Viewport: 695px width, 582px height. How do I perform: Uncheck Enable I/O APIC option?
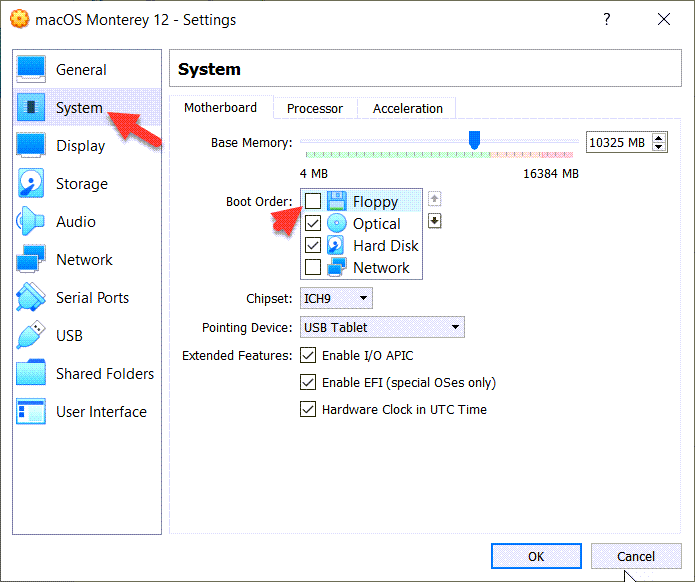coord(308,356)
